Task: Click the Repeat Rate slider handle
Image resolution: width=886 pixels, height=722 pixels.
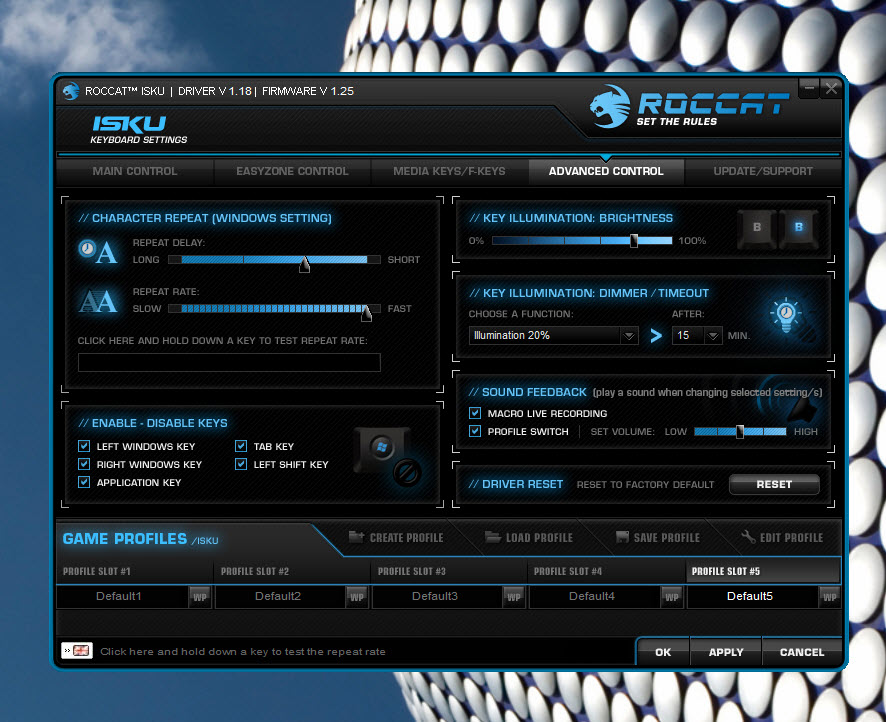Action: [366, 313]
